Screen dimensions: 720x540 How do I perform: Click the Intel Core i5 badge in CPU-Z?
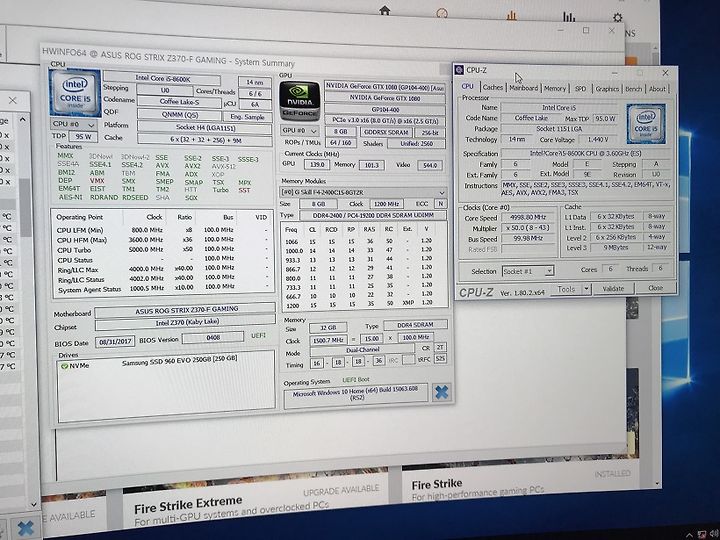(x=646, y=123)
